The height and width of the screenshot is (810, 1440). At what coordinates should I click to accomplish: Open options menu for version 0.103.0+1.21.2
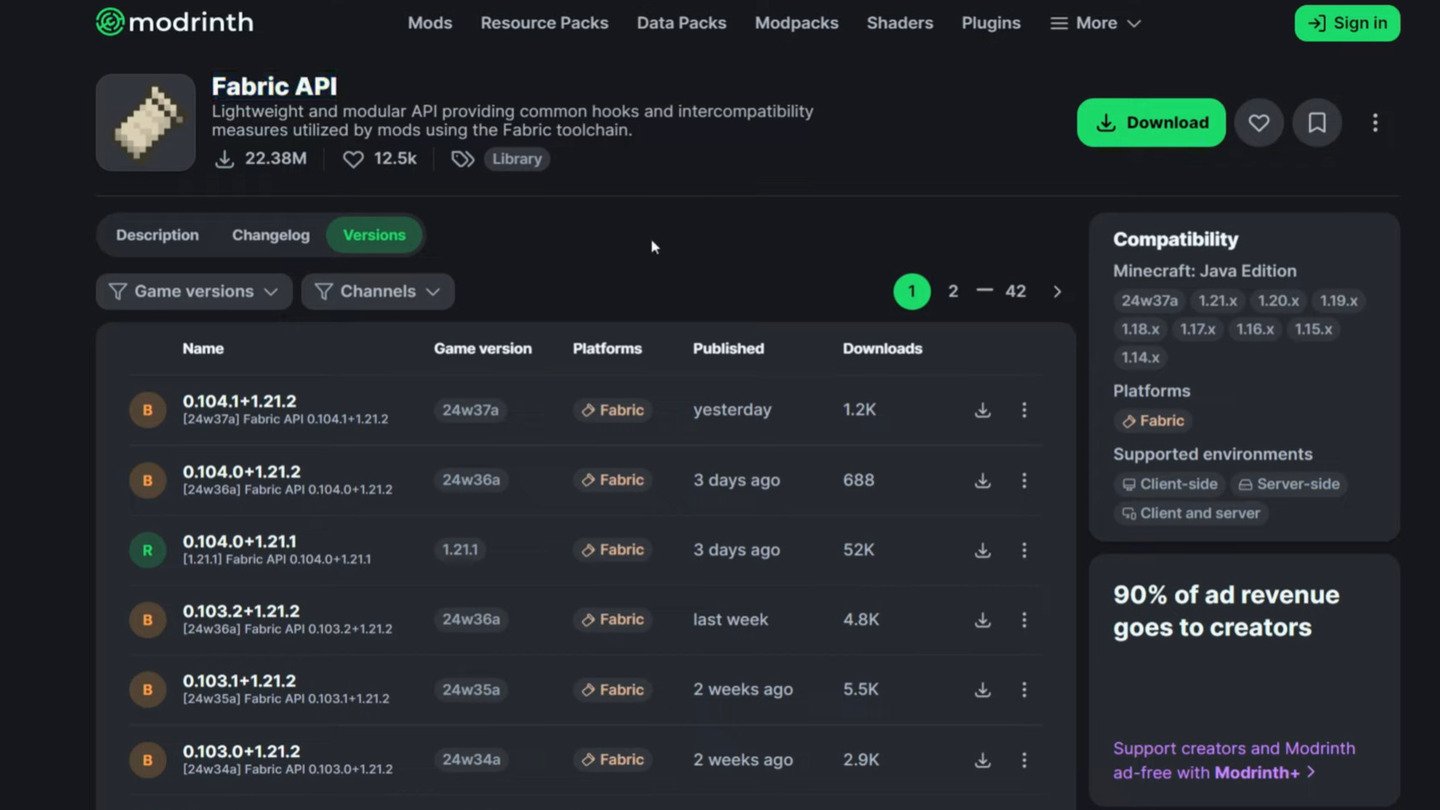[1024, 760]
